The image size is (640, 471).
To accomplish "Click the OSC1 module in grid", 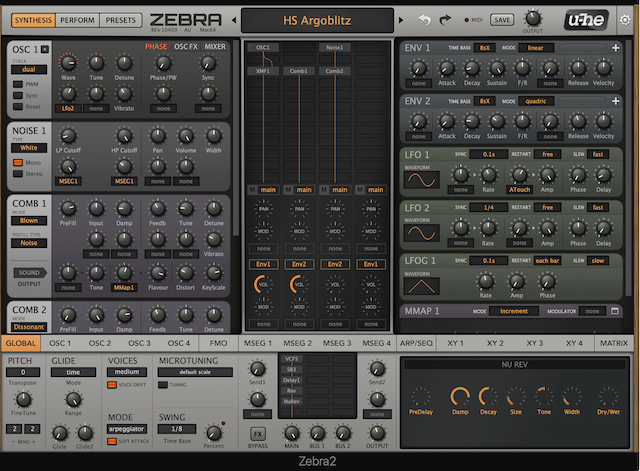I will coord(263,48).
